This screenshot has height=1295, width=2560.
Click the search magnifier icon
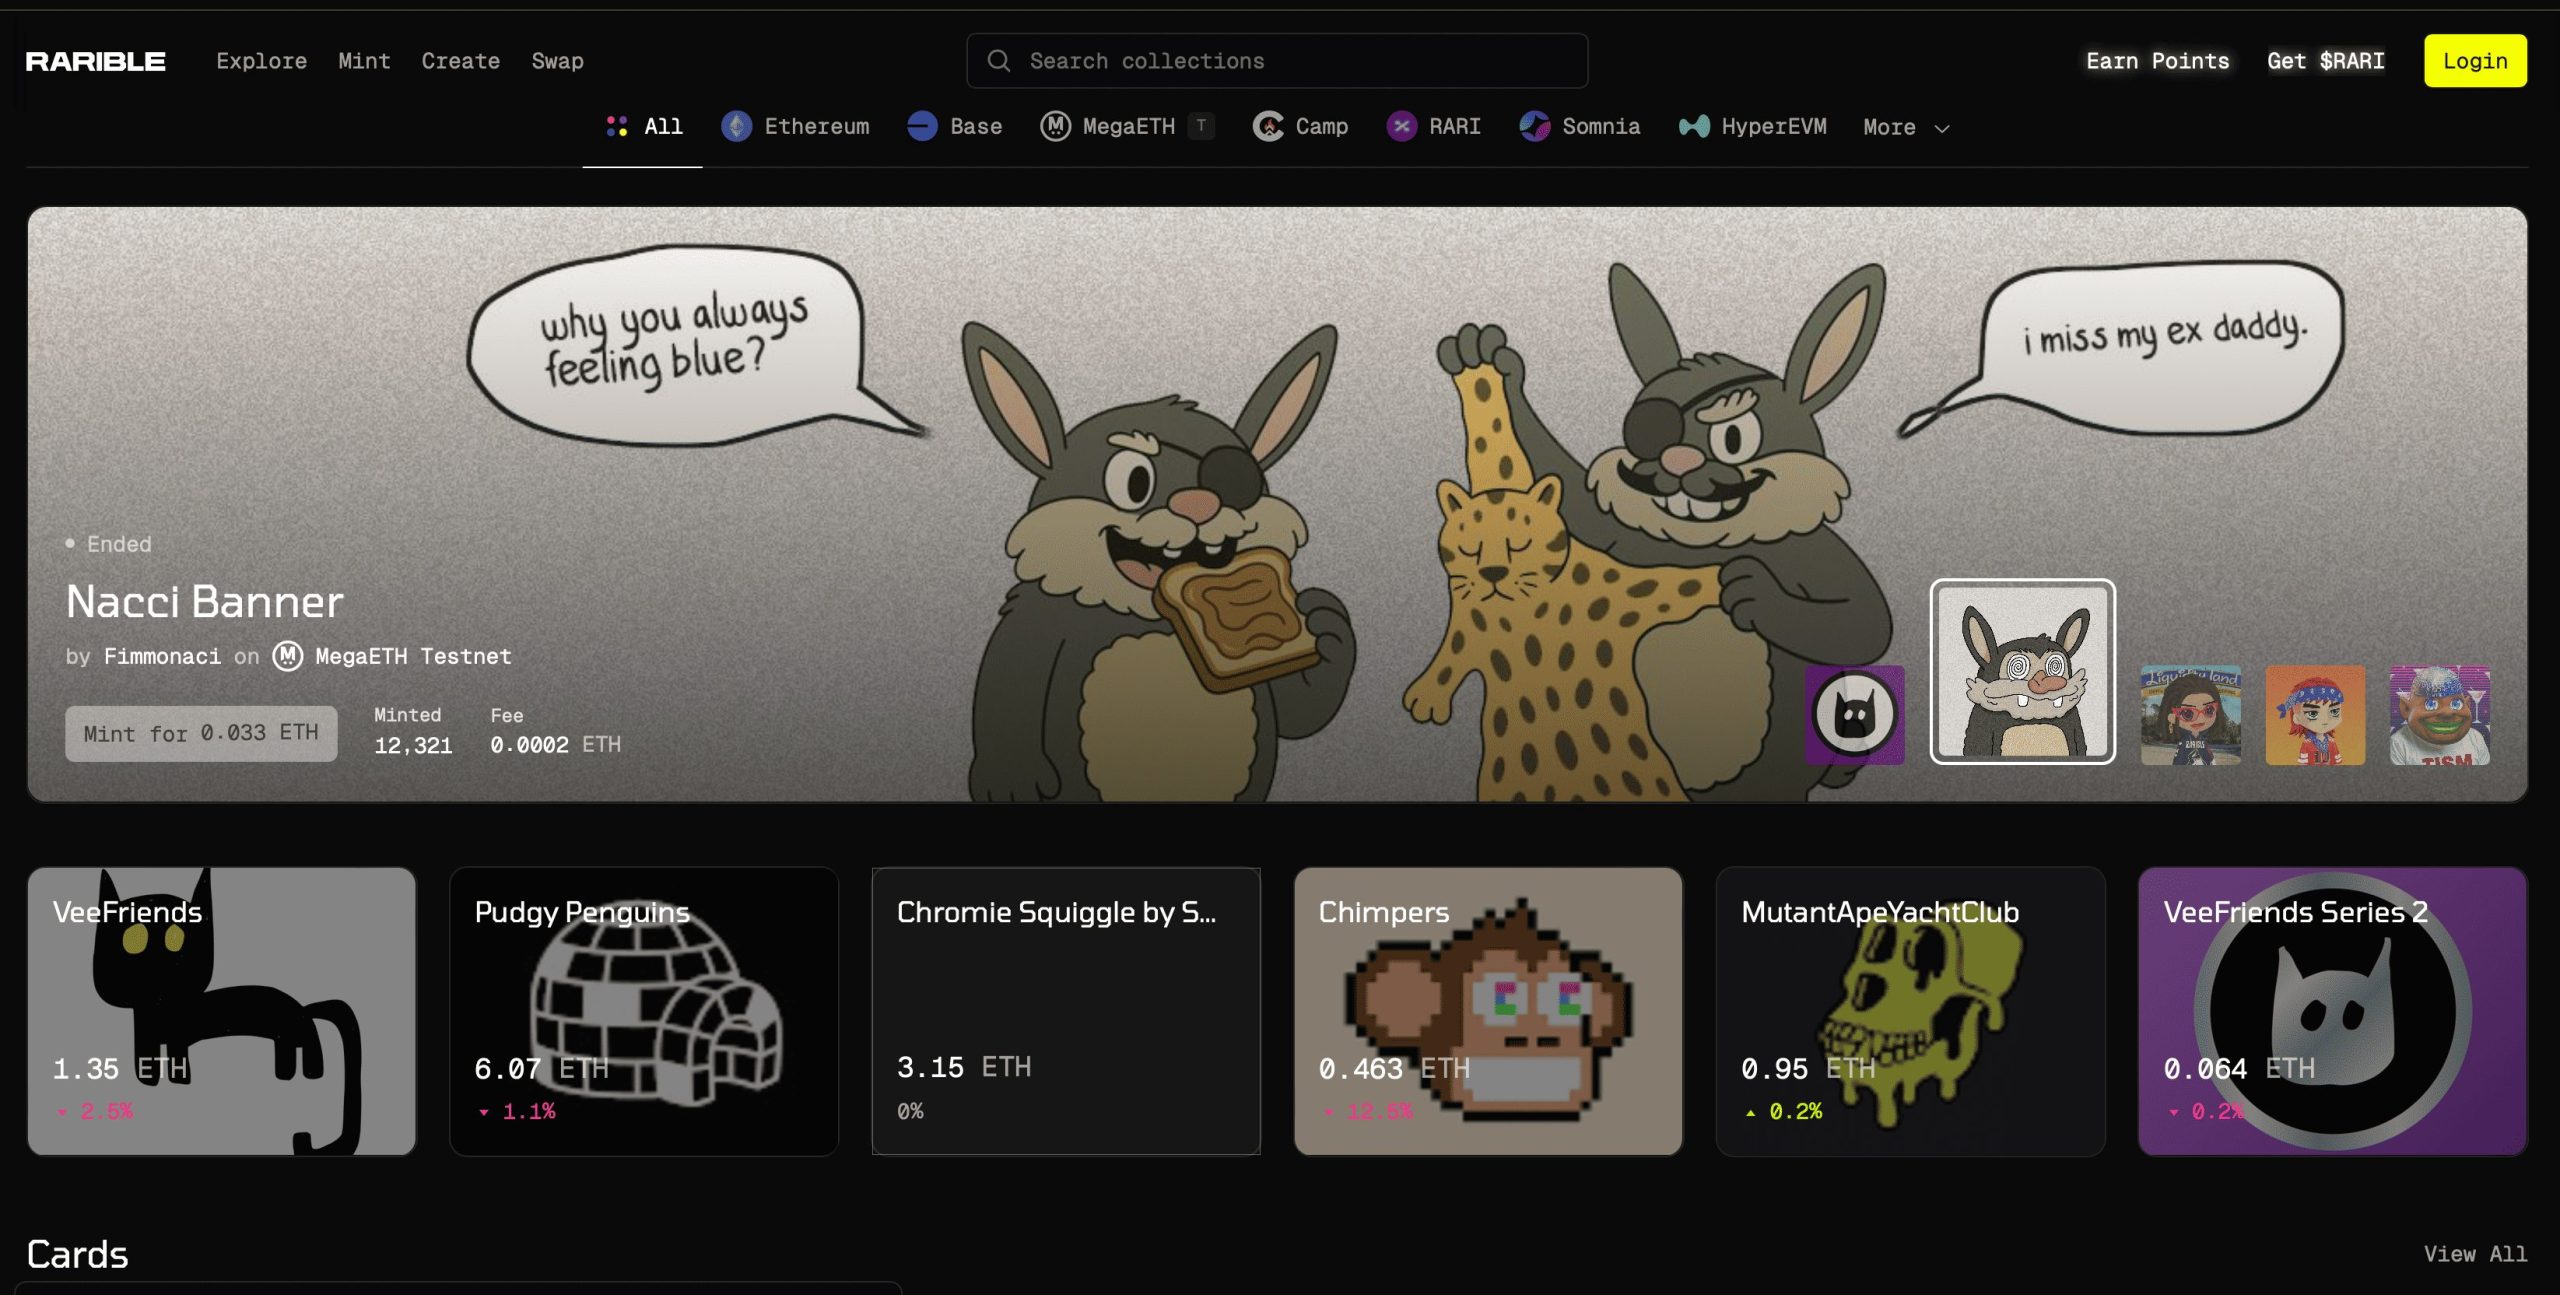(x=998, y=61)
